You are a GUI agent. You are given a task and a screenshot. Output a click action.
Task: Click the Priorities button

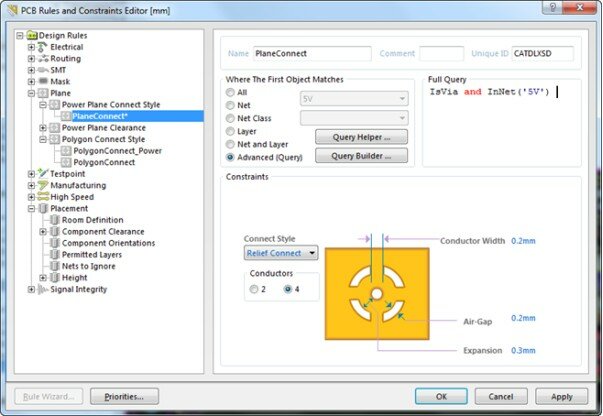124,396
